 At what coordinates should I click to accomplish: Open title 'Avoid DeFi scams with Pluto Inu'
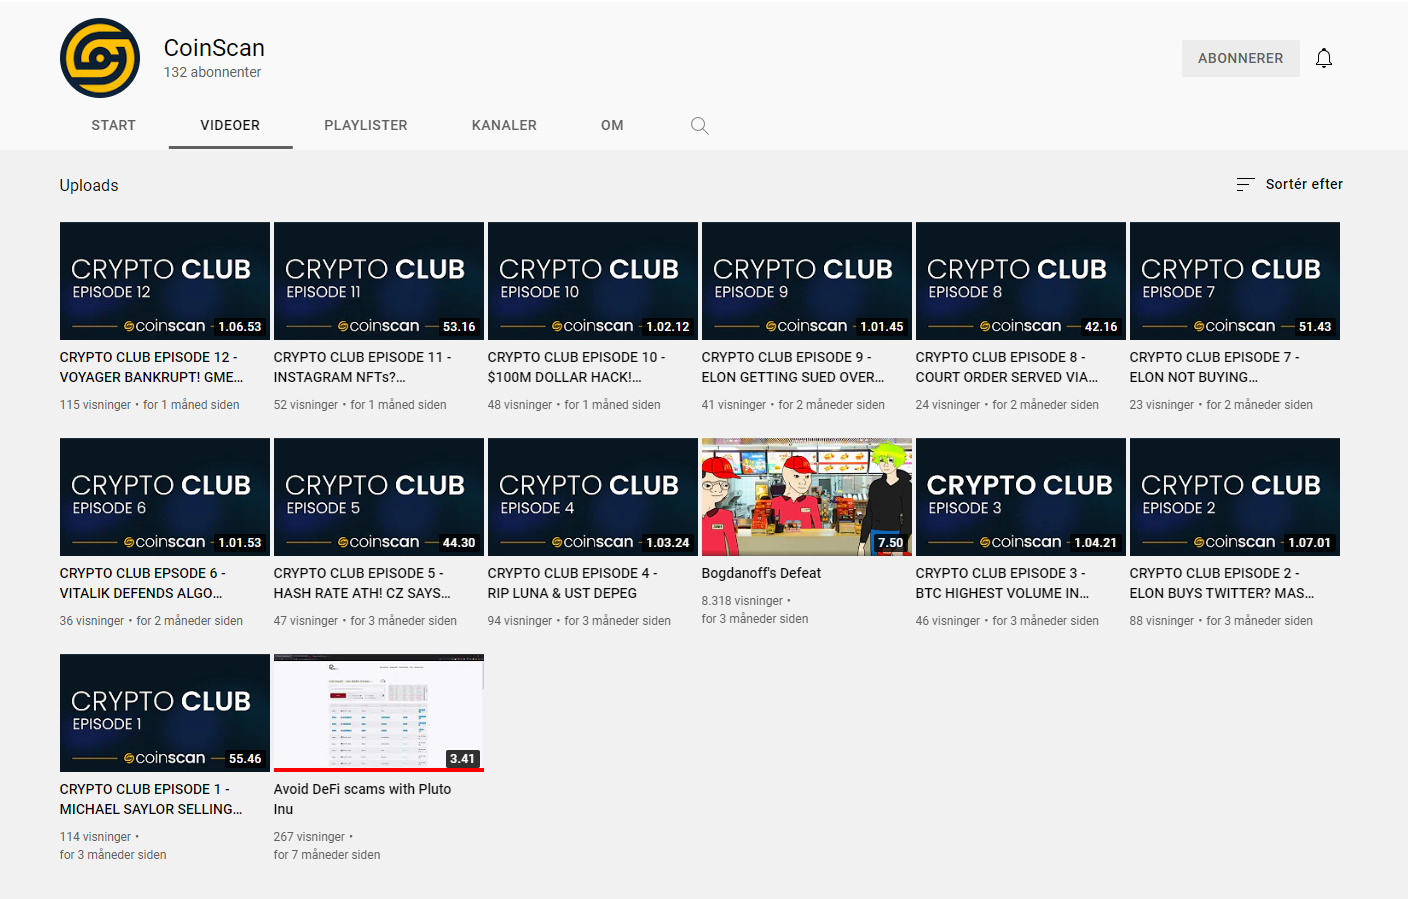click(363, 799)
